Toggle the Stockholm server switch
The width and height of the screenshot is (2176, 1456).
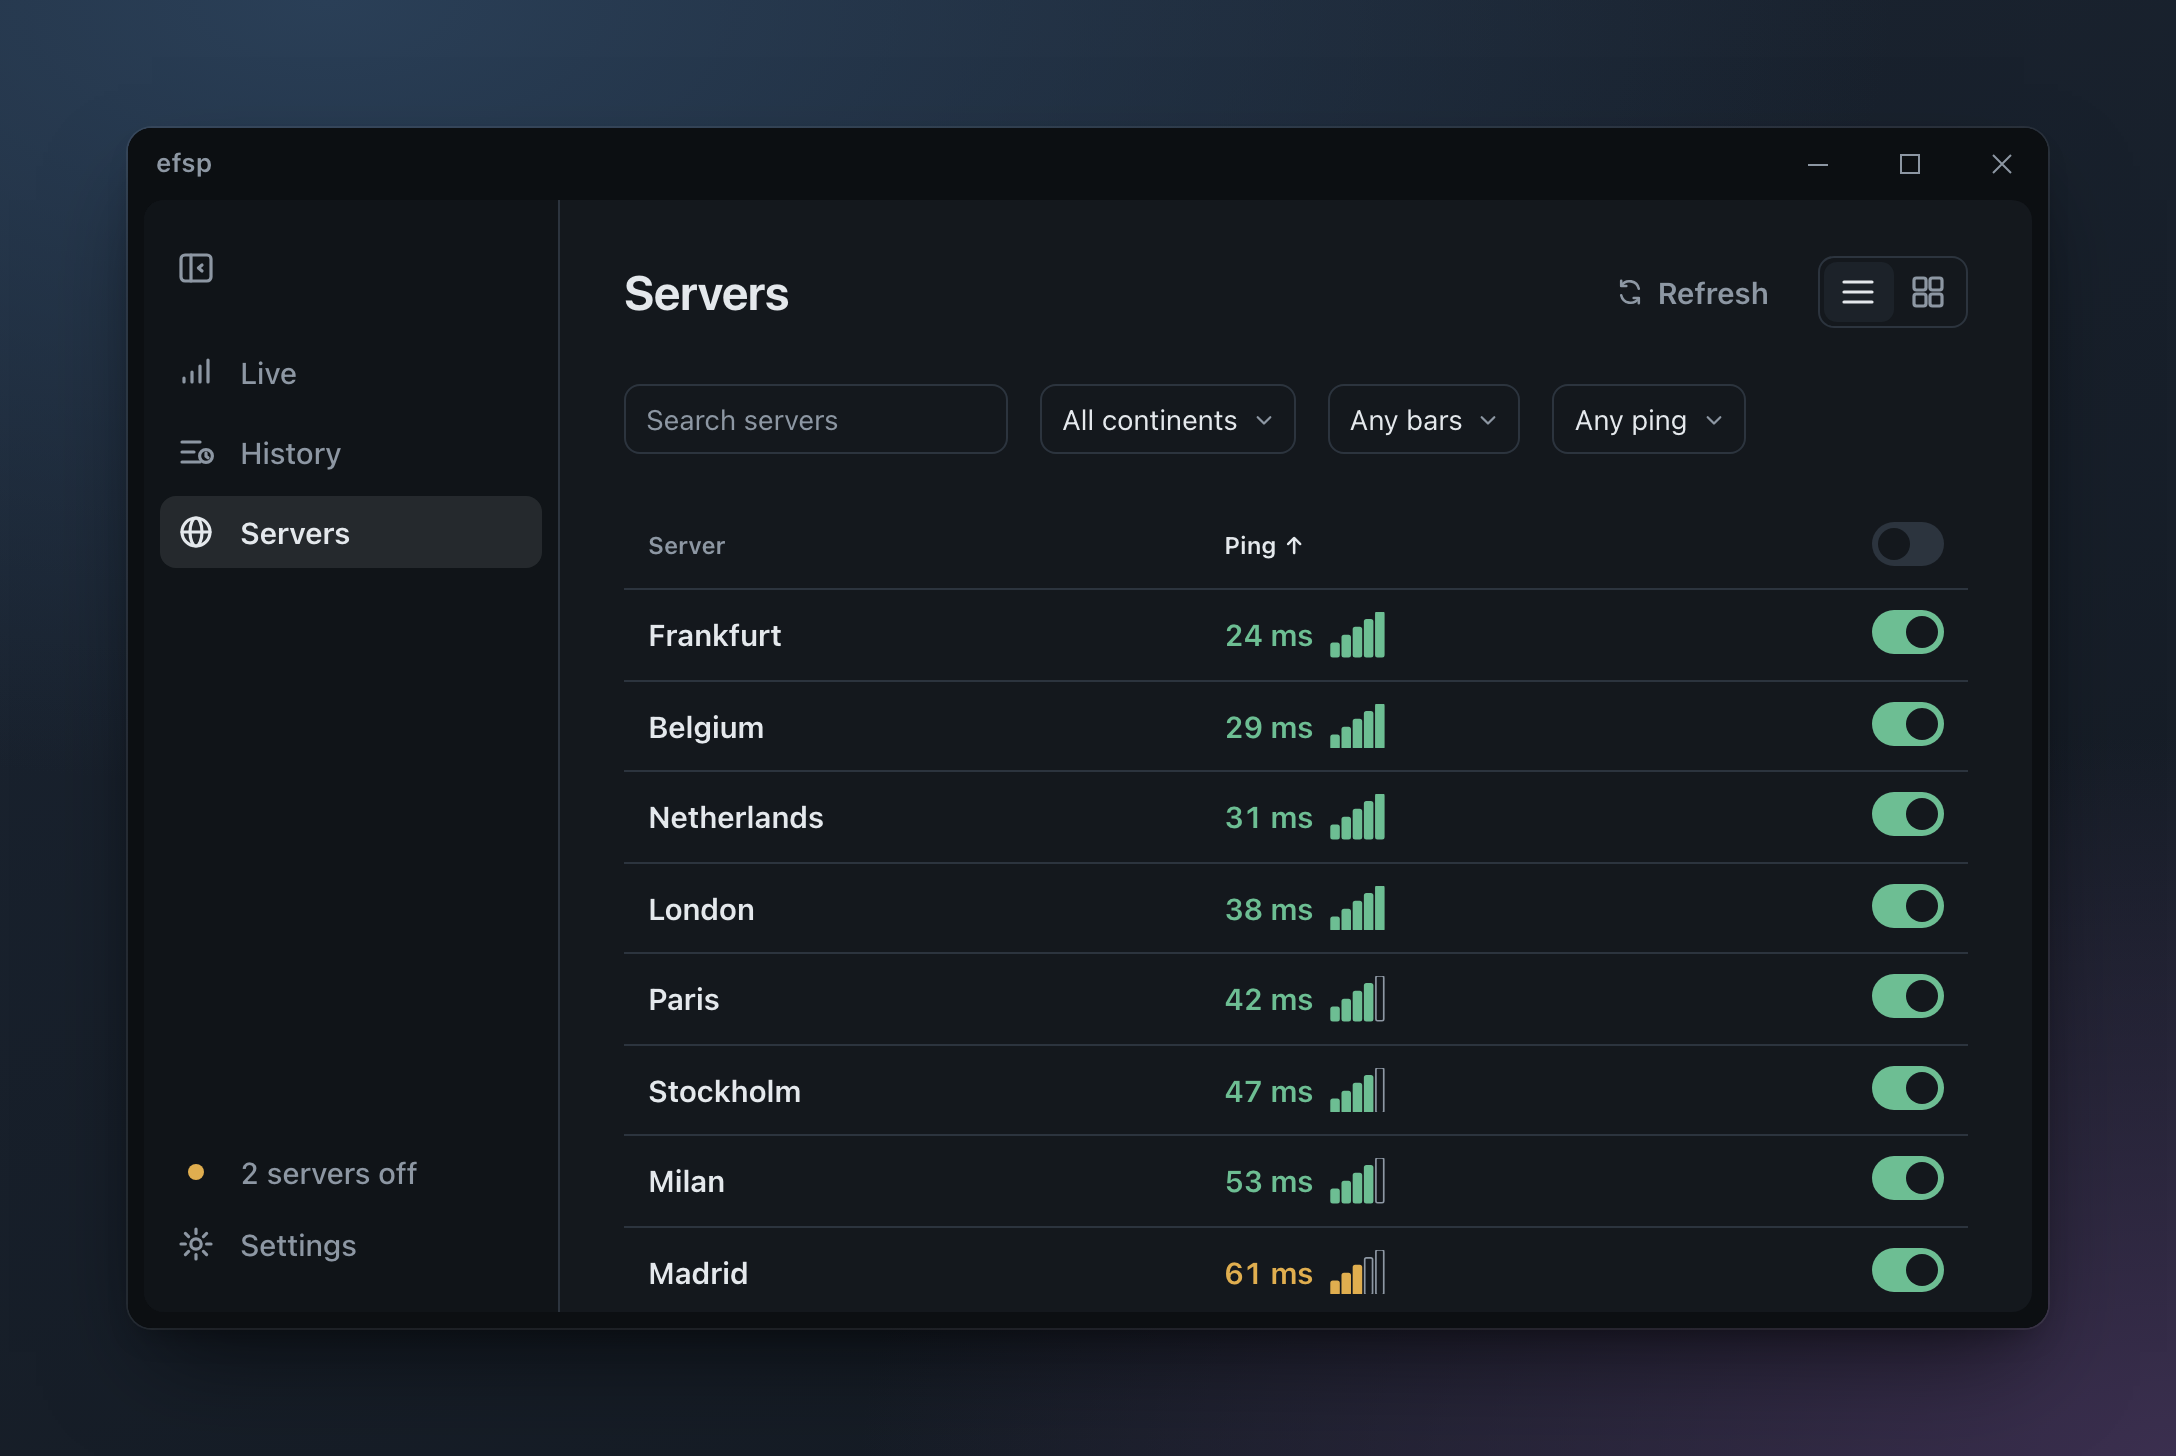coord(1907,1088)
